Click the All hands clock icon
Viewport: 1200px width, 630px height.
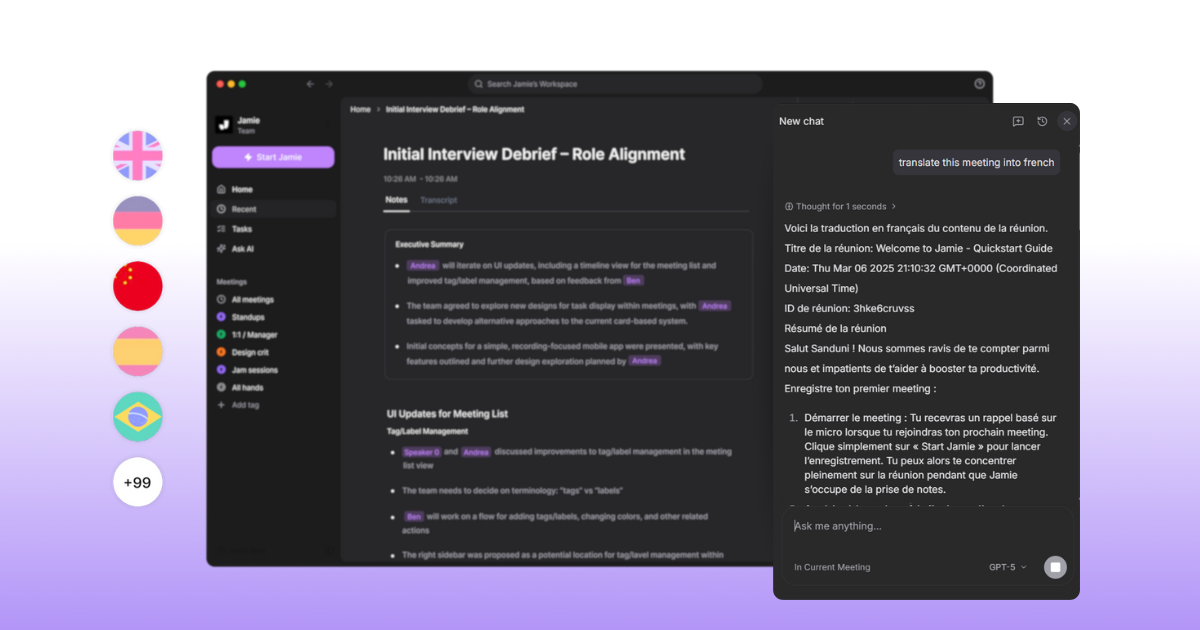point(221,387)
